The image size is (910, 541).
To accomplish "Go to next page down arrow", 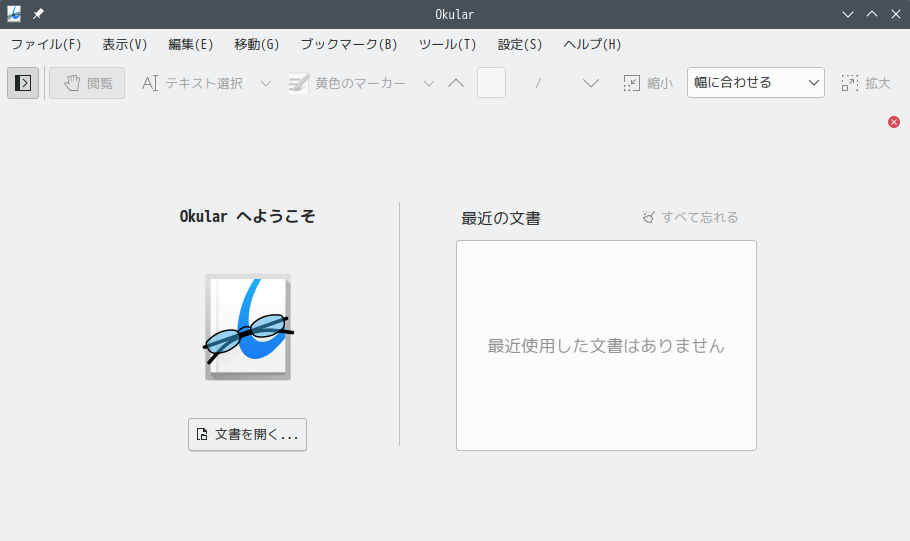I will tap(591, 83).
